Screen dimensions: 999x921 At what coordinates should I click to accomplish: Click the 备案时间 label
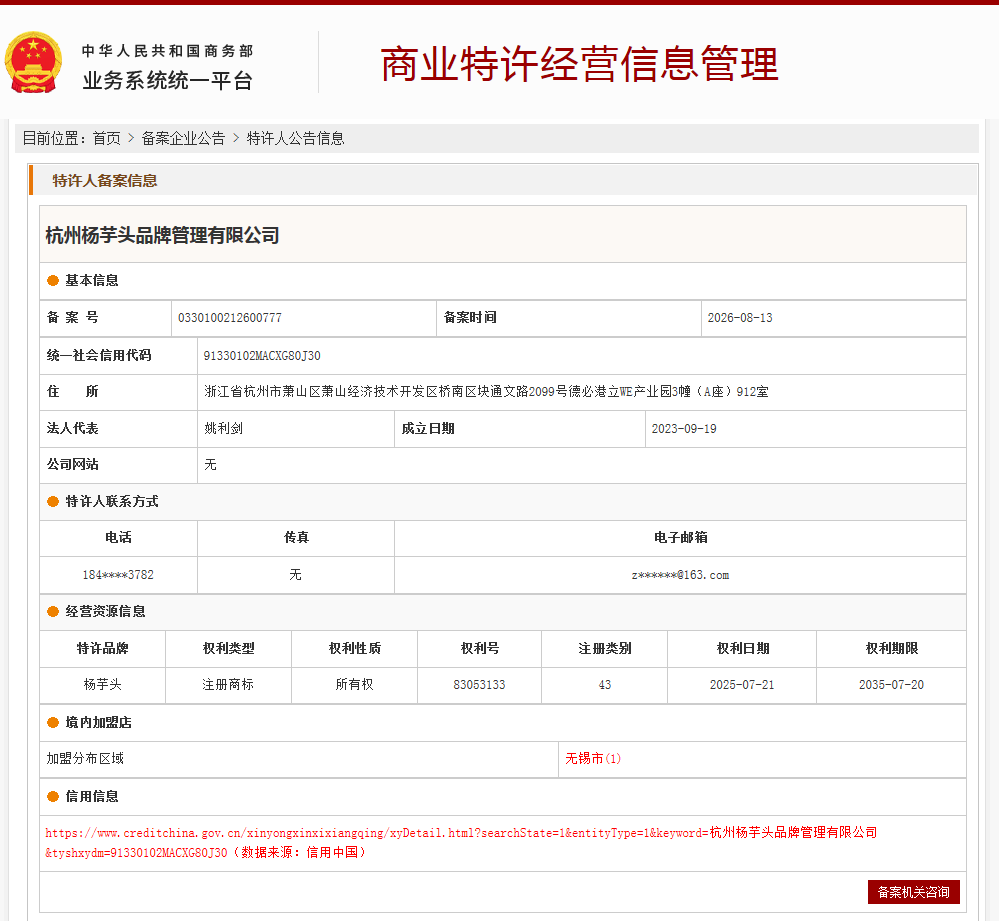click(470, 317)
